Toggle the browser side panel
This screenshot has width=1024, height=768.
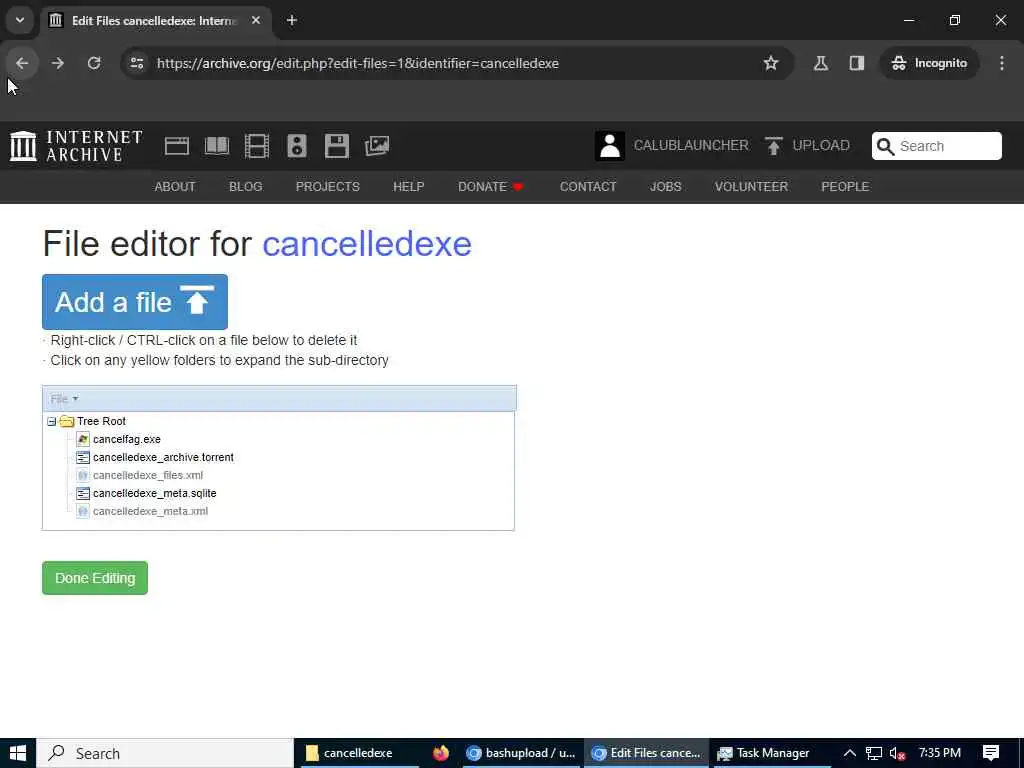(x=857, y=63)
